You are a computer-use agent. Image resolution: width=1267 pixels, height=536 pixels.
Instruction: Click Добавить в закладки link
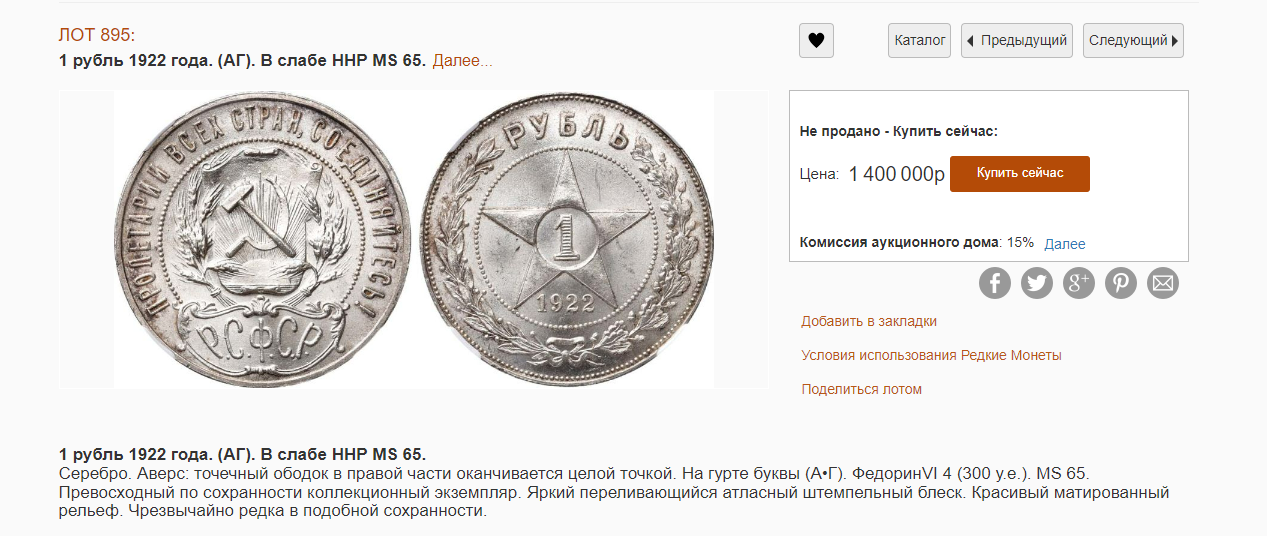click(869, 321)
